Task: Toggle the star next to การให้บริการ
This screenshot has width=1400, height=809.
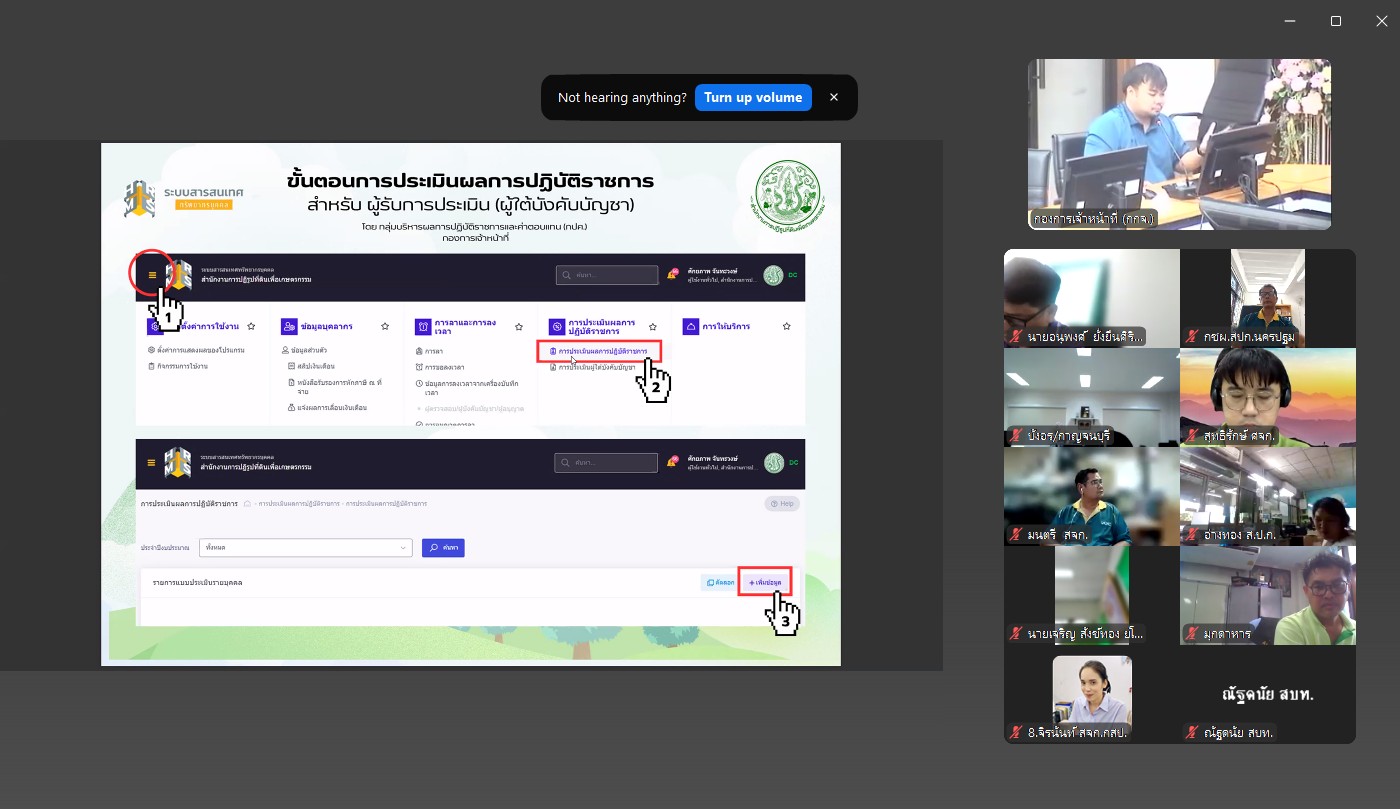Action: click(x=787, y=326)
